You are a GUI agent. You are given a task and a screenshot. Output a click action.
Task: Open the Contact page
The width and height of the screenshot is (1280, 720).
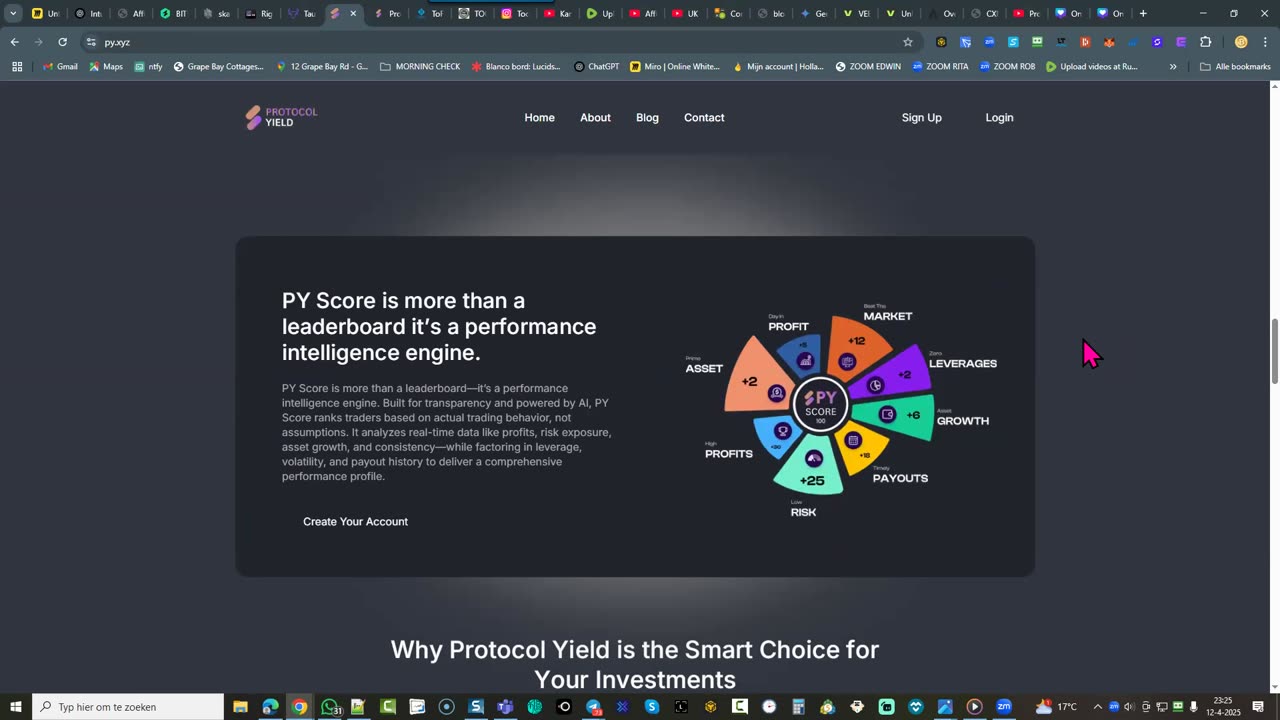coord(704,118)
